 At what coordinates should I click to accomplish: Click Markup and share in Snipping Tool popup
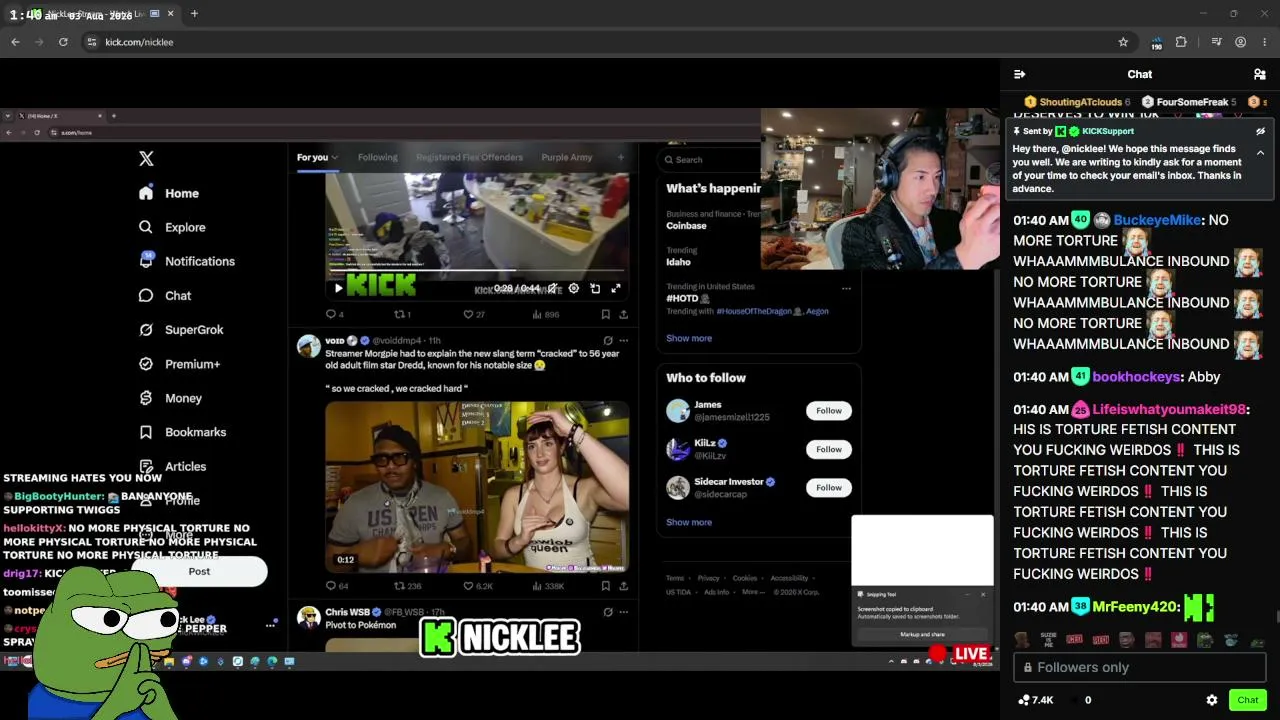pyautogui.click(x=922, y=634)
